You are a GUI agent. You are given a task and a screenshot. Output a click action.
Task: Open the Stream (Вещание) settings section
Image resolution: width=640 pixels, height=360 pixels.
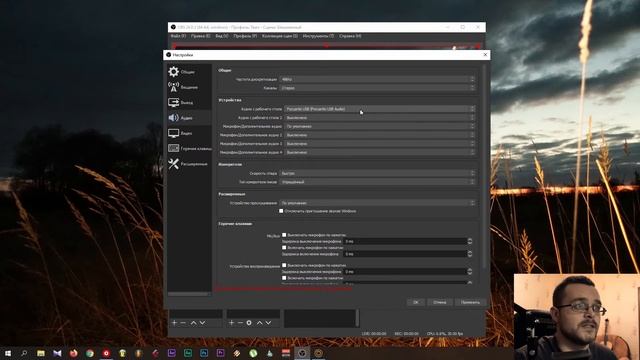coord(189,87)
